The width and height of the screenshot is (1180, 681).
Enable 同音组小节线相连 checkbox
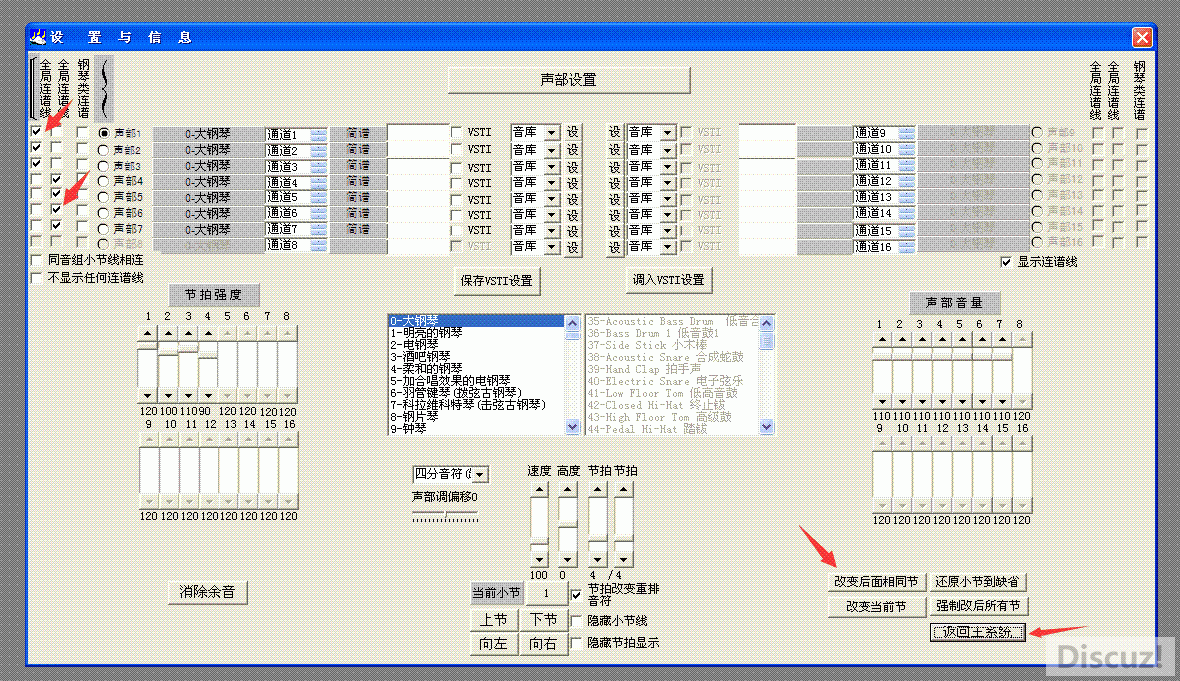click(x=36, y=260)
